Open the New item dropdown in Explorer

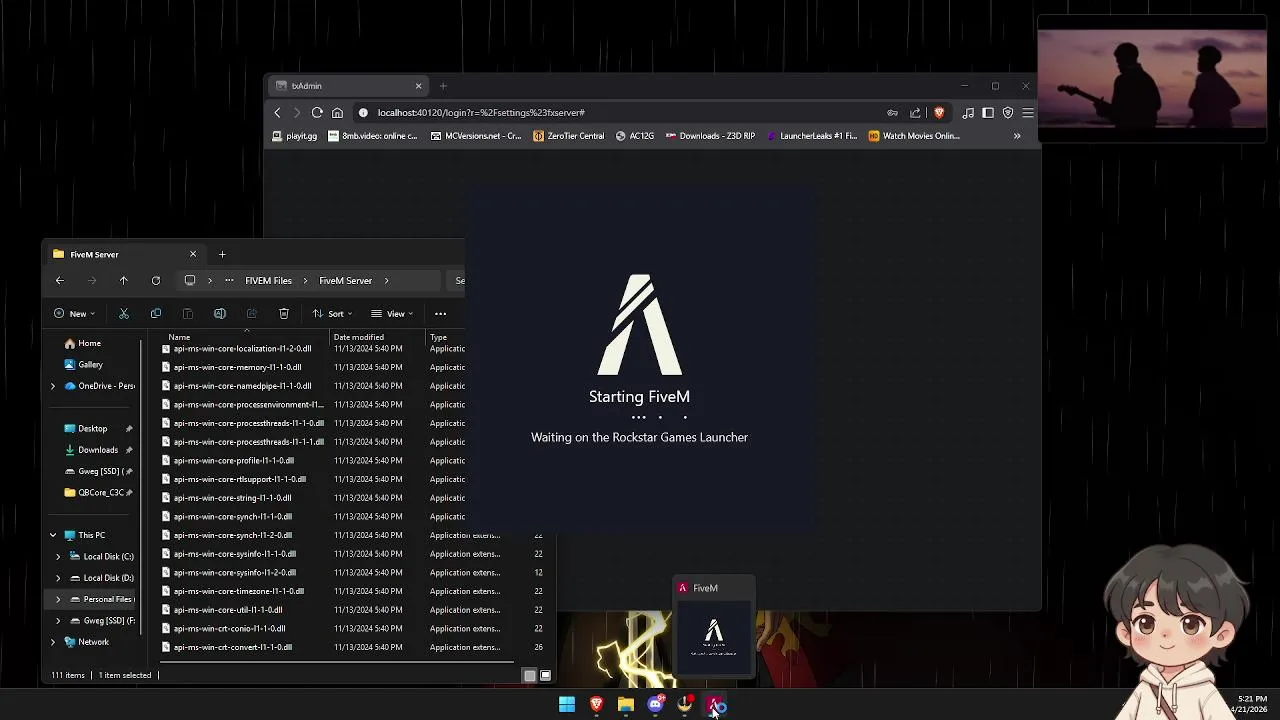(74, 314)
